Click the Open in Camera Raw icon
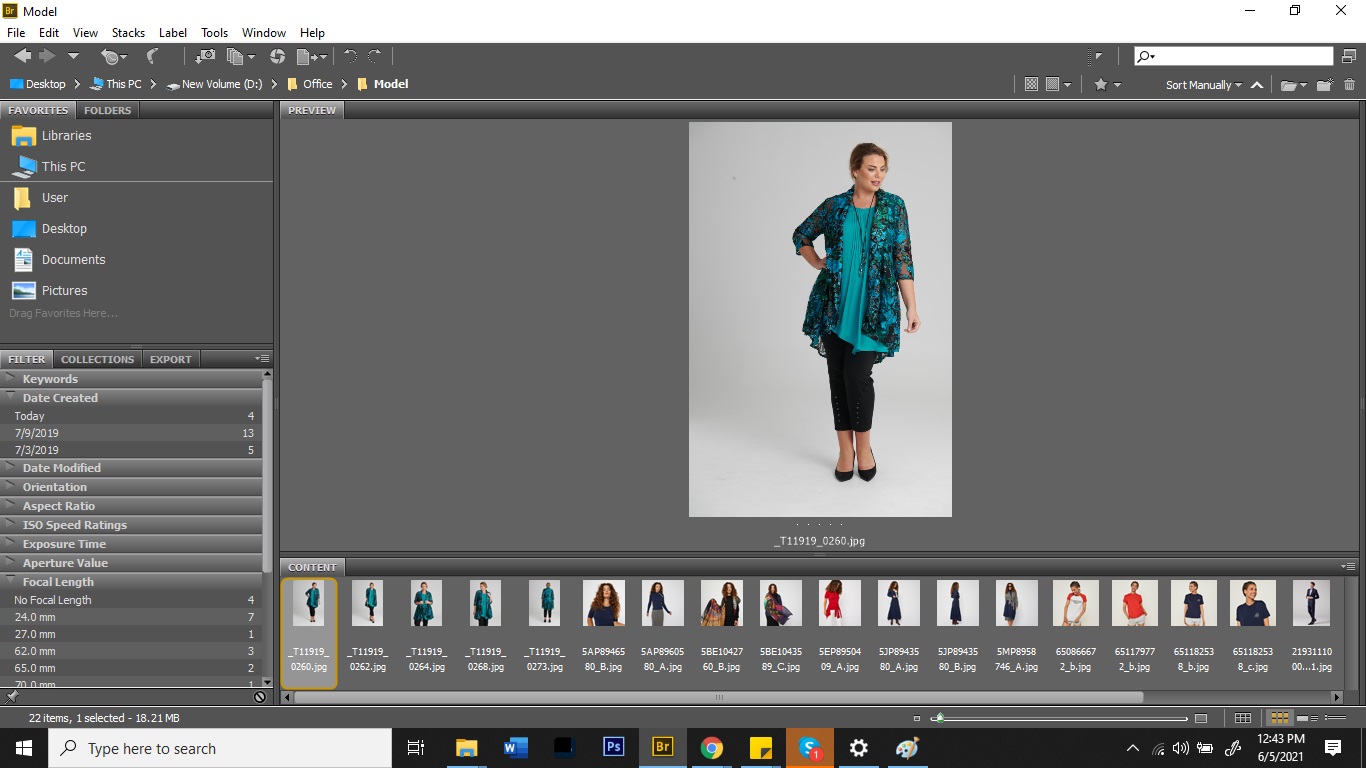This screenshot has width=1366, height=768. click(278, 57)
